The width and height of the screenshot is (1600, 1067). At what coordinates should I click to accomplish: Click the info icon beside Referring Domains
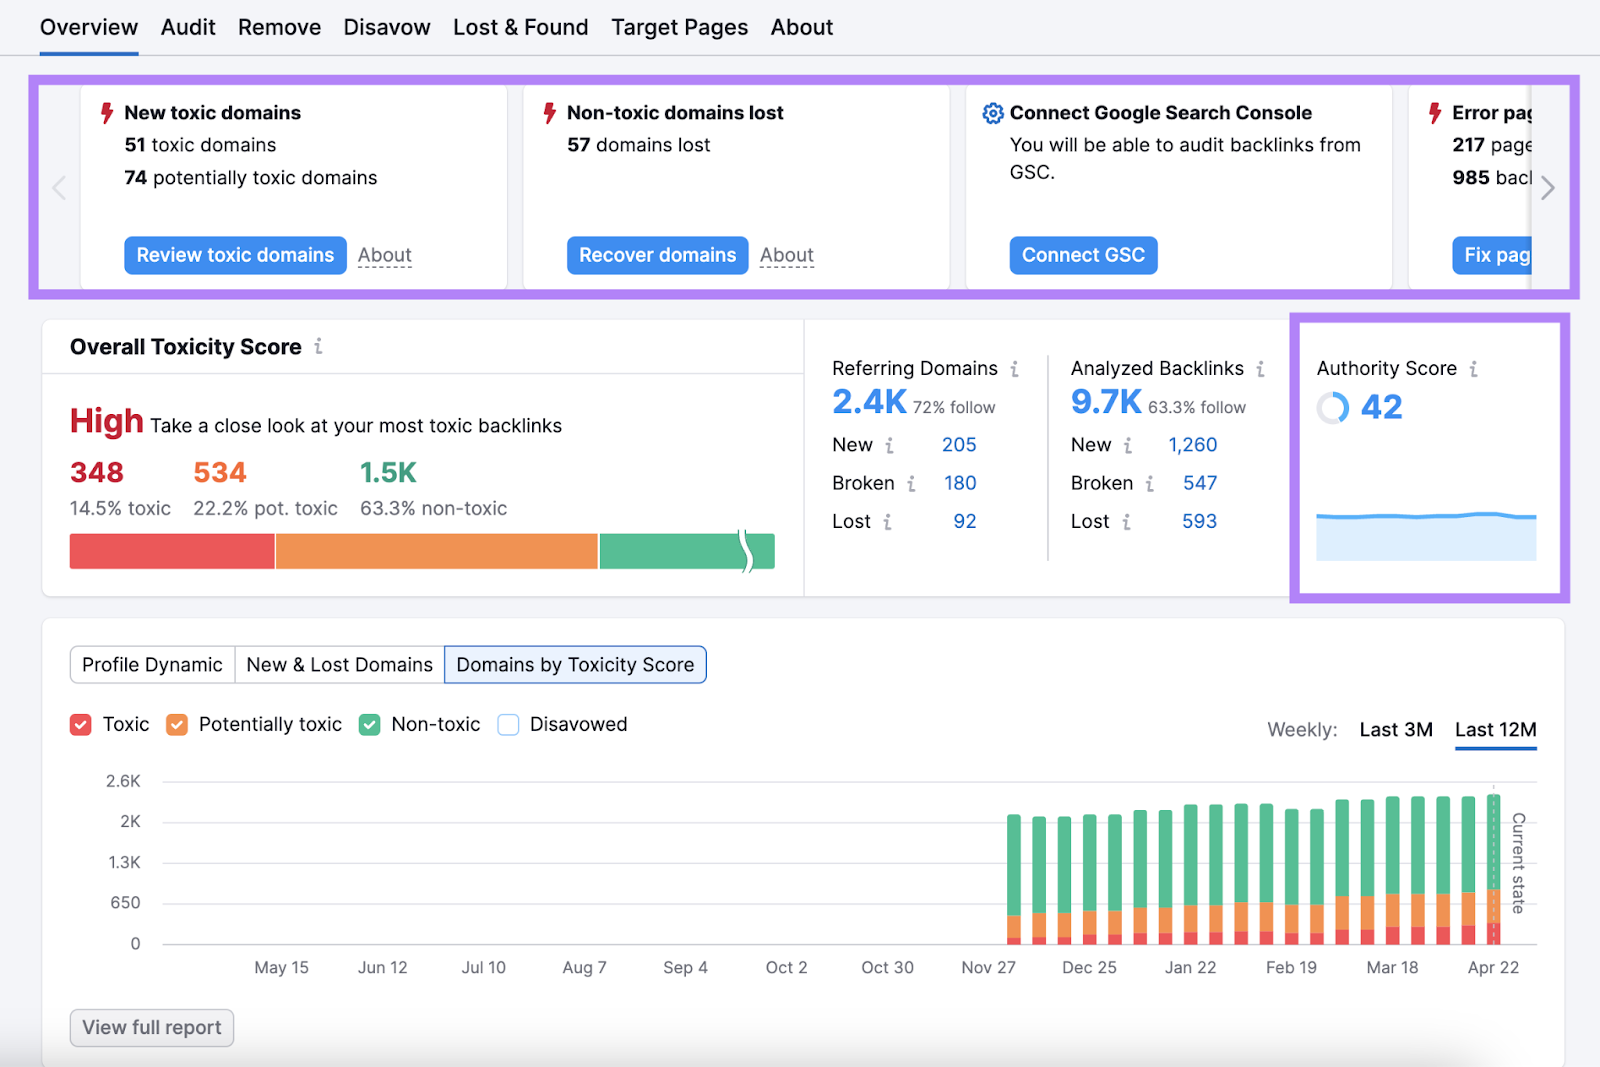1017,368
